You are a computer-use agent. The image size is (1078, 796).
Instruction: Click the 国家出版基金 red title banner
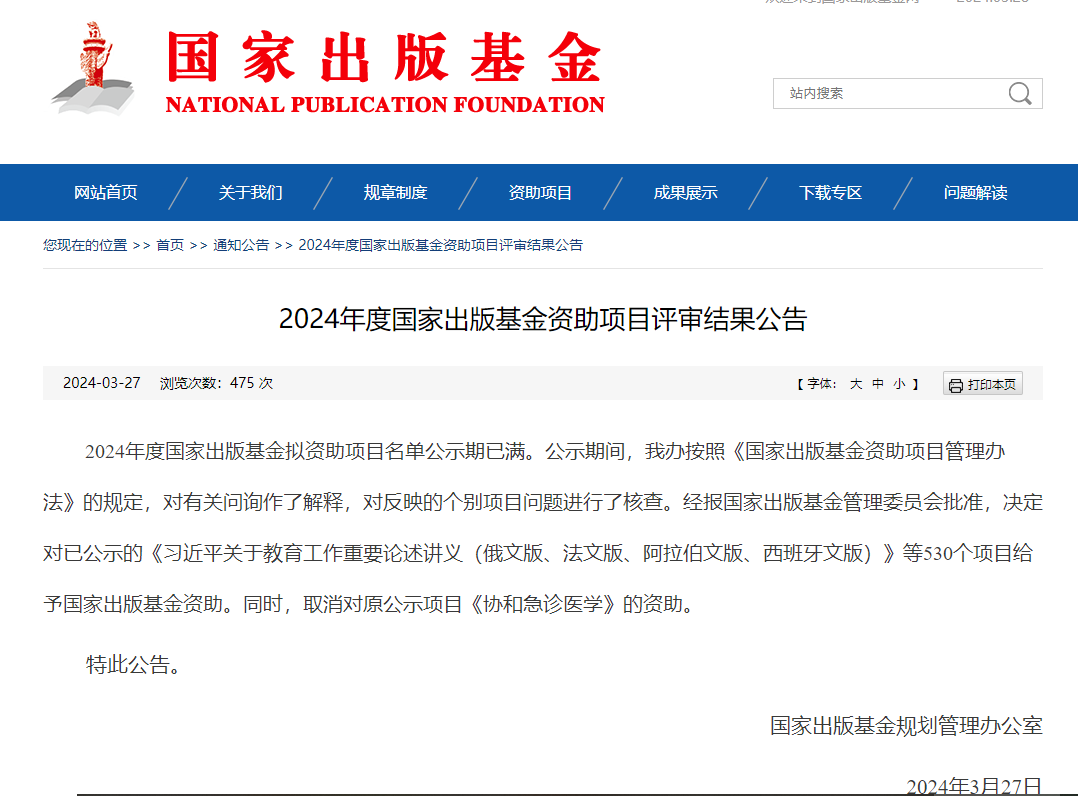click(385, 57)
